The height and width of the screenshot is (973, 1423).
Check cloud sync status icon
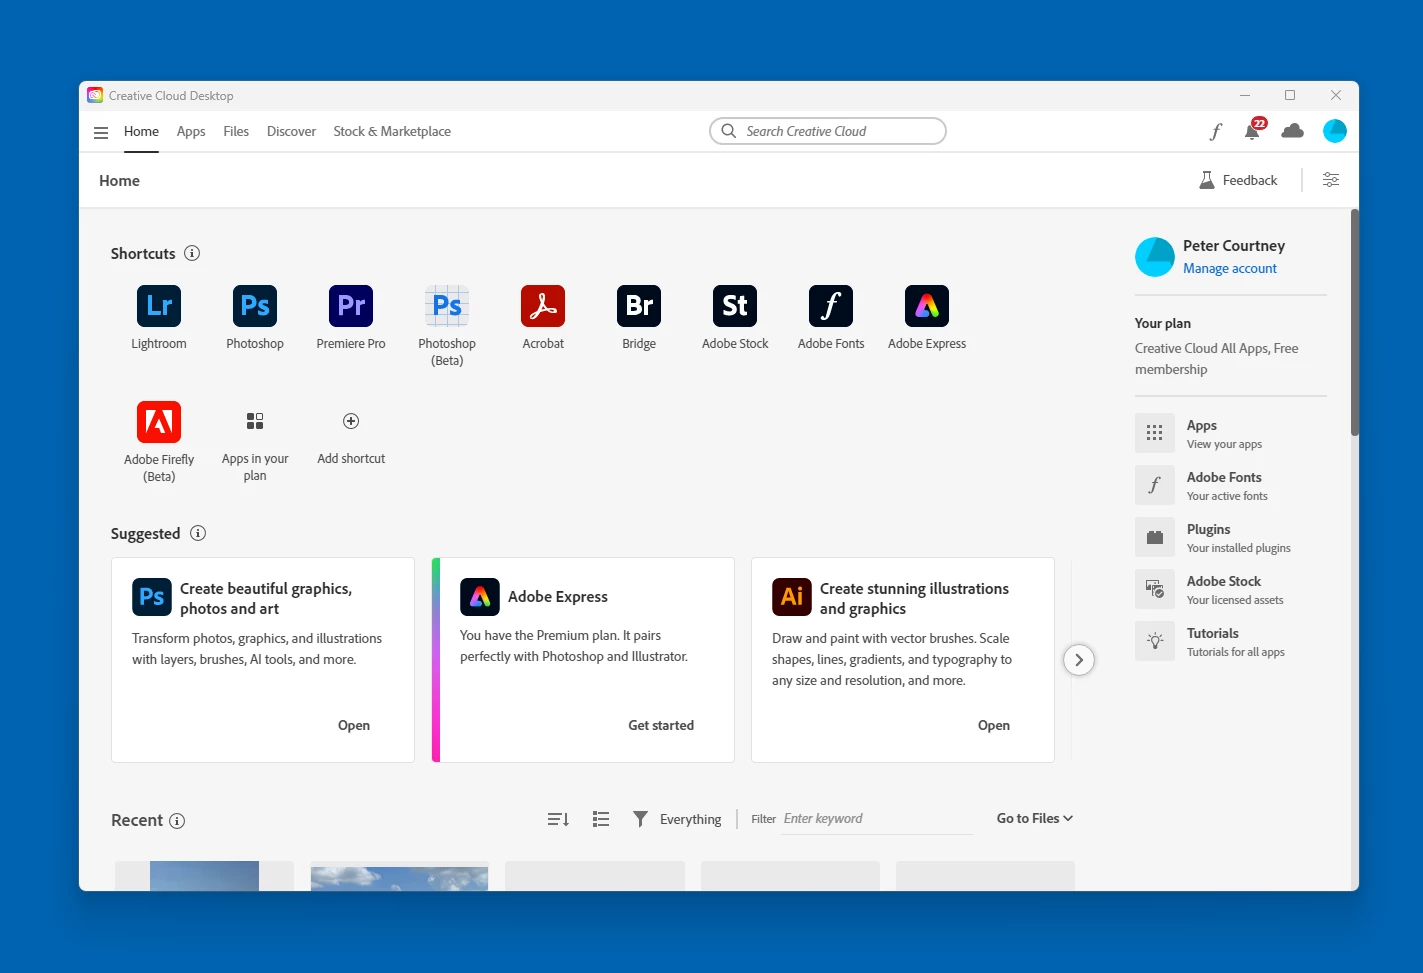click(x=1292, y=131)
